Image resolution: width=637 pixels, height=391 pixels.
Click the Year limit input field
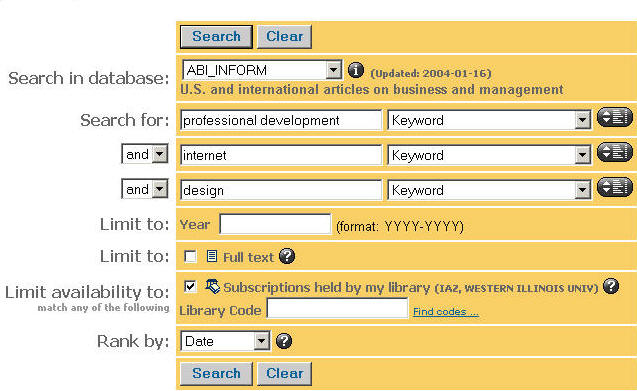(275, 224)
